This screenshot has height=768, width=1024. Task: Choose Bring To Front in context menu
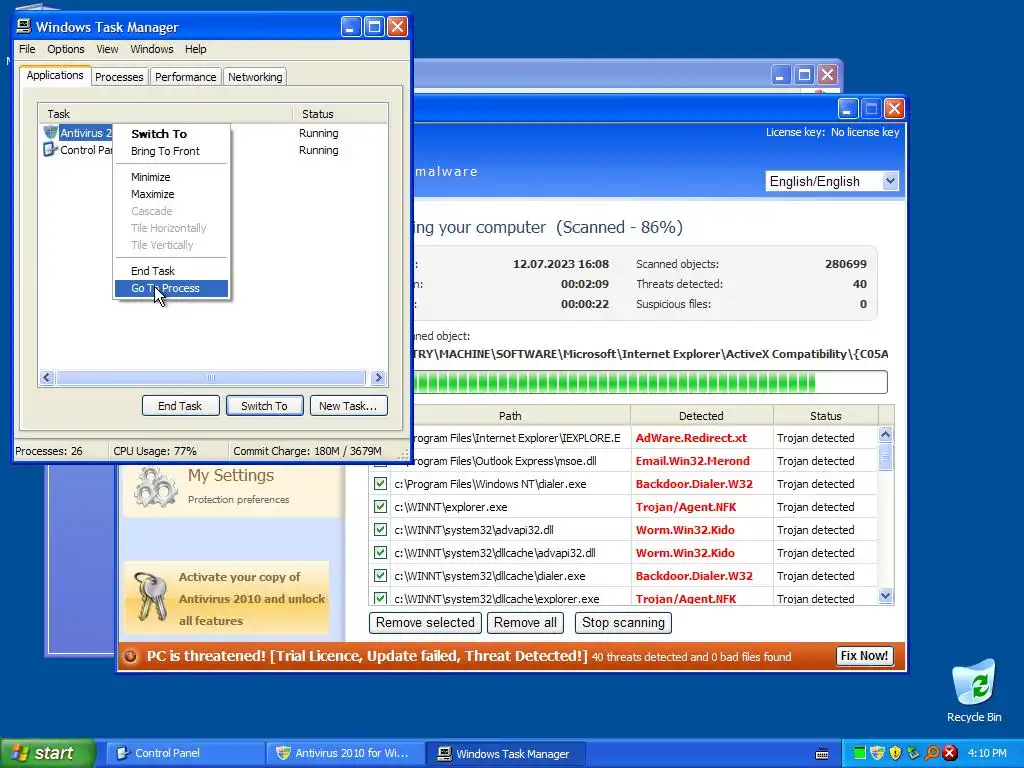point(171,151)
